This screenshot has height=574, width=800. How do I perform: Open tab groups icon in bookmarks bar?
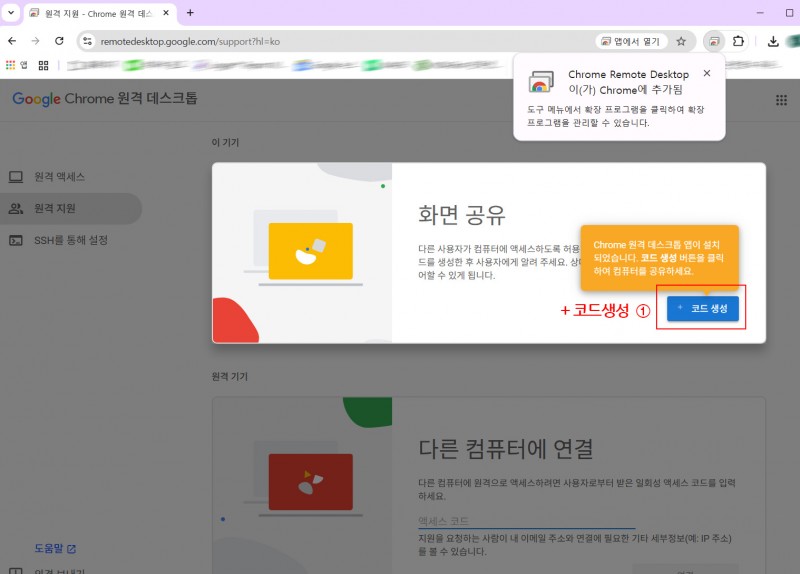pyautogui.click(x=43, y=65)
